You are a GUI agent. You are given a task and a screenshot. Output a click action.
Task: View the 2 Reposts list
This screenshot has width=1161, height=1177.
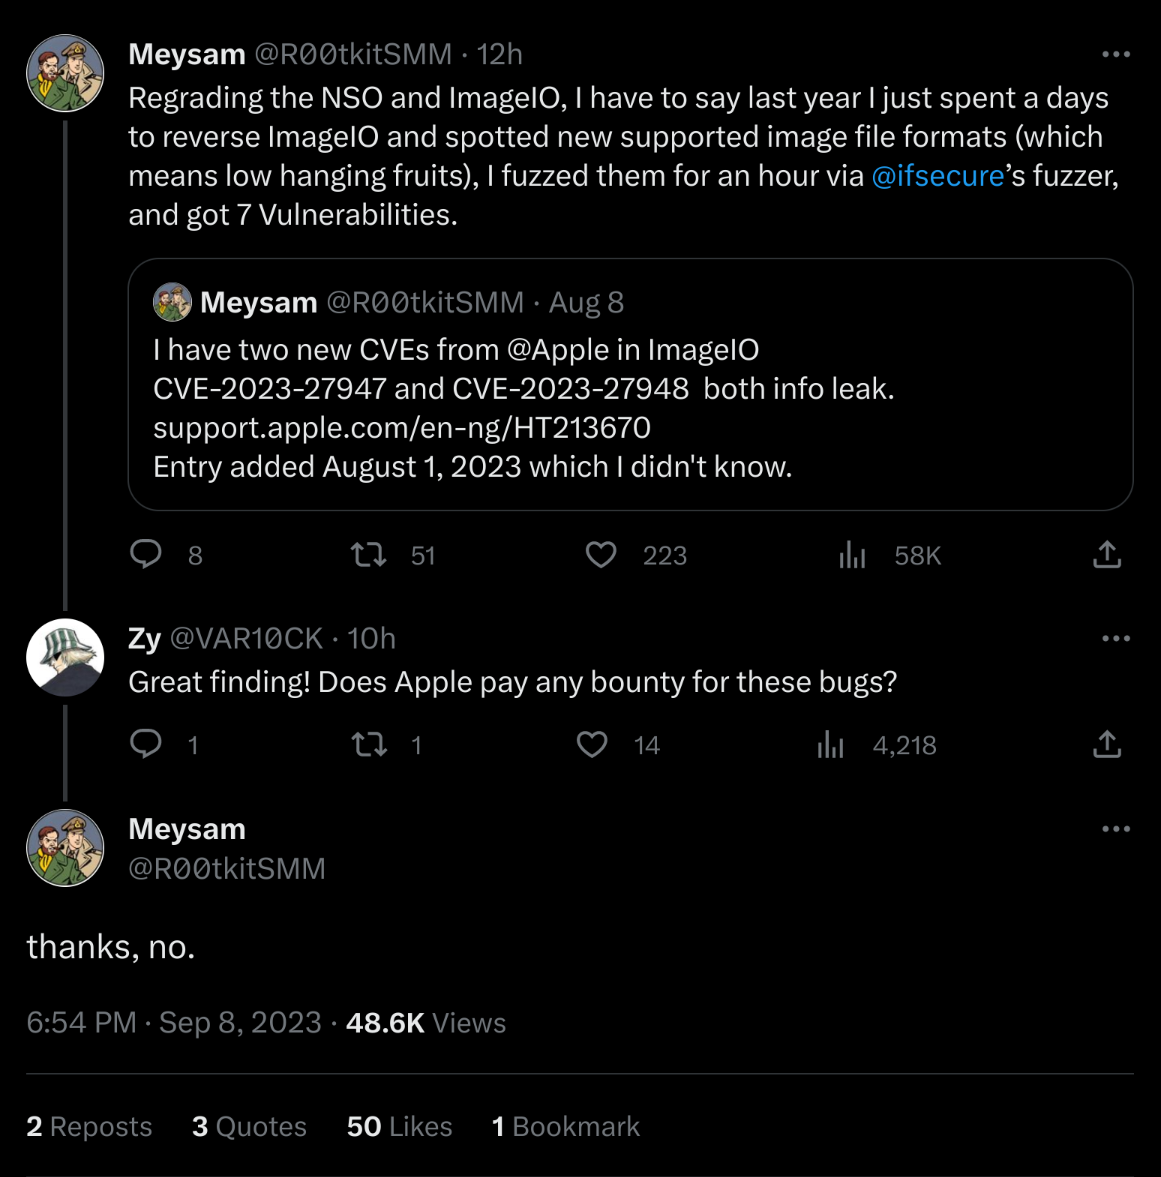click(89, 1126)
